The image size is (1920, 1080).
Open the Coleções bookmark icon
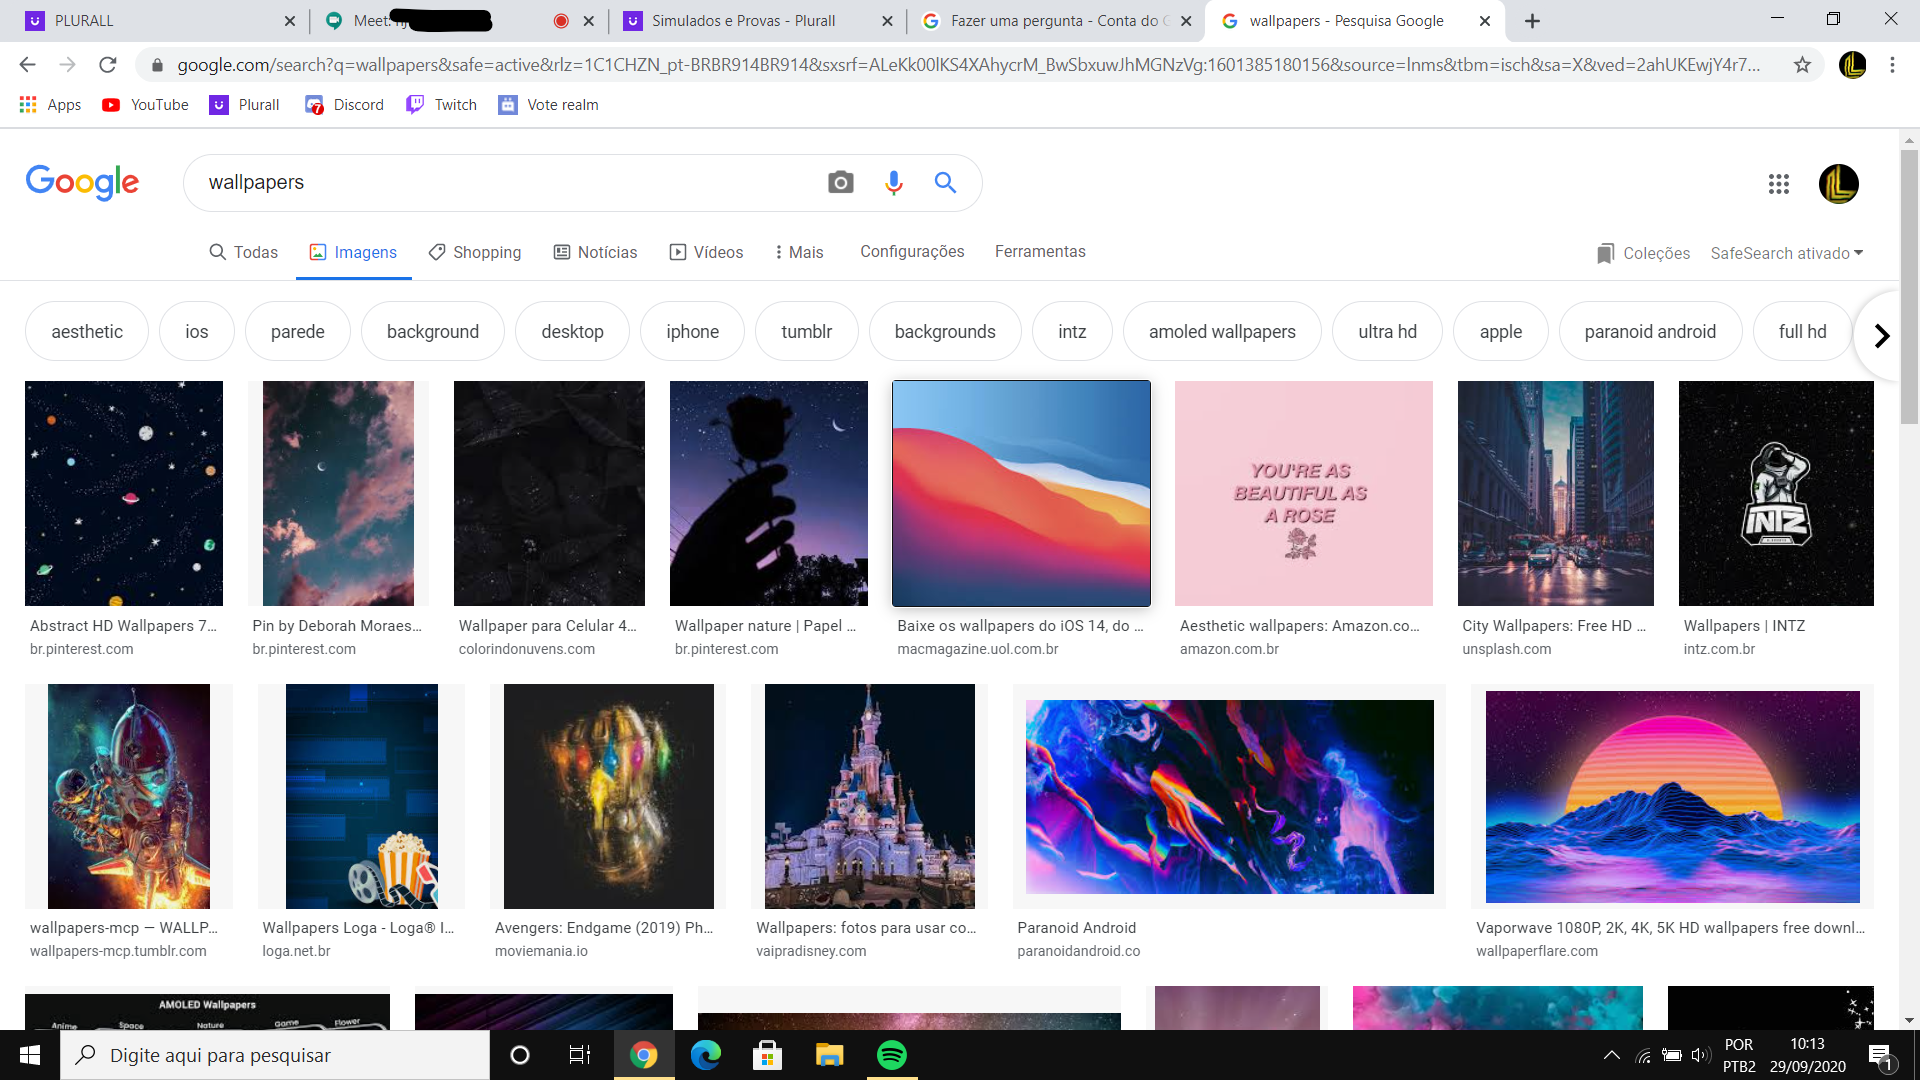(1606, 253)
